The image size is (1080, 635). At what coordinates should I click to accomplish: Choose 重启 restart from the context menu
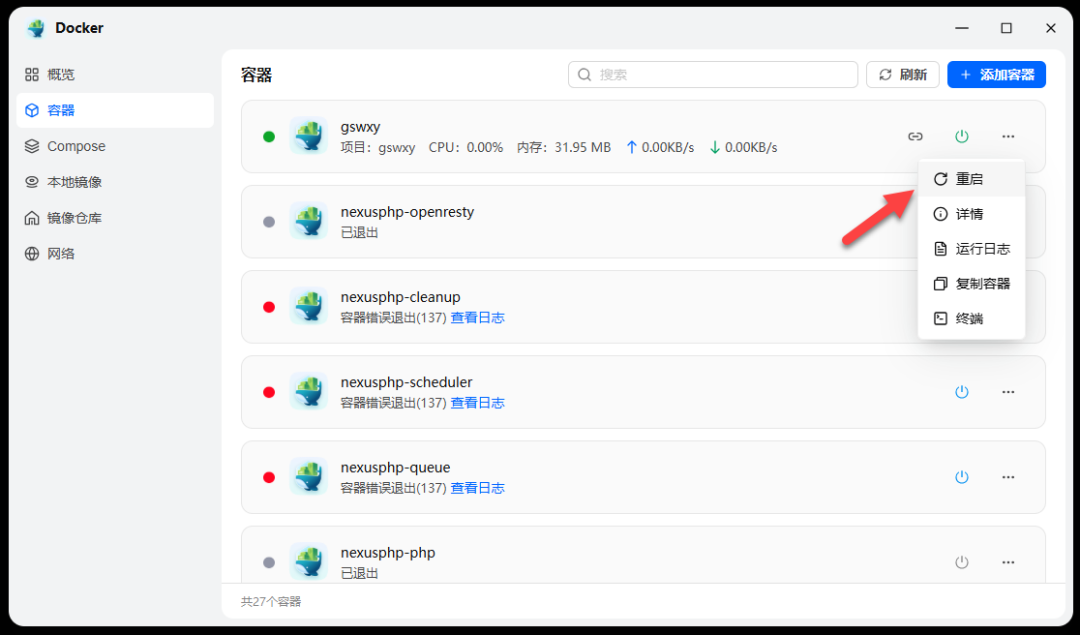point(971,179)
